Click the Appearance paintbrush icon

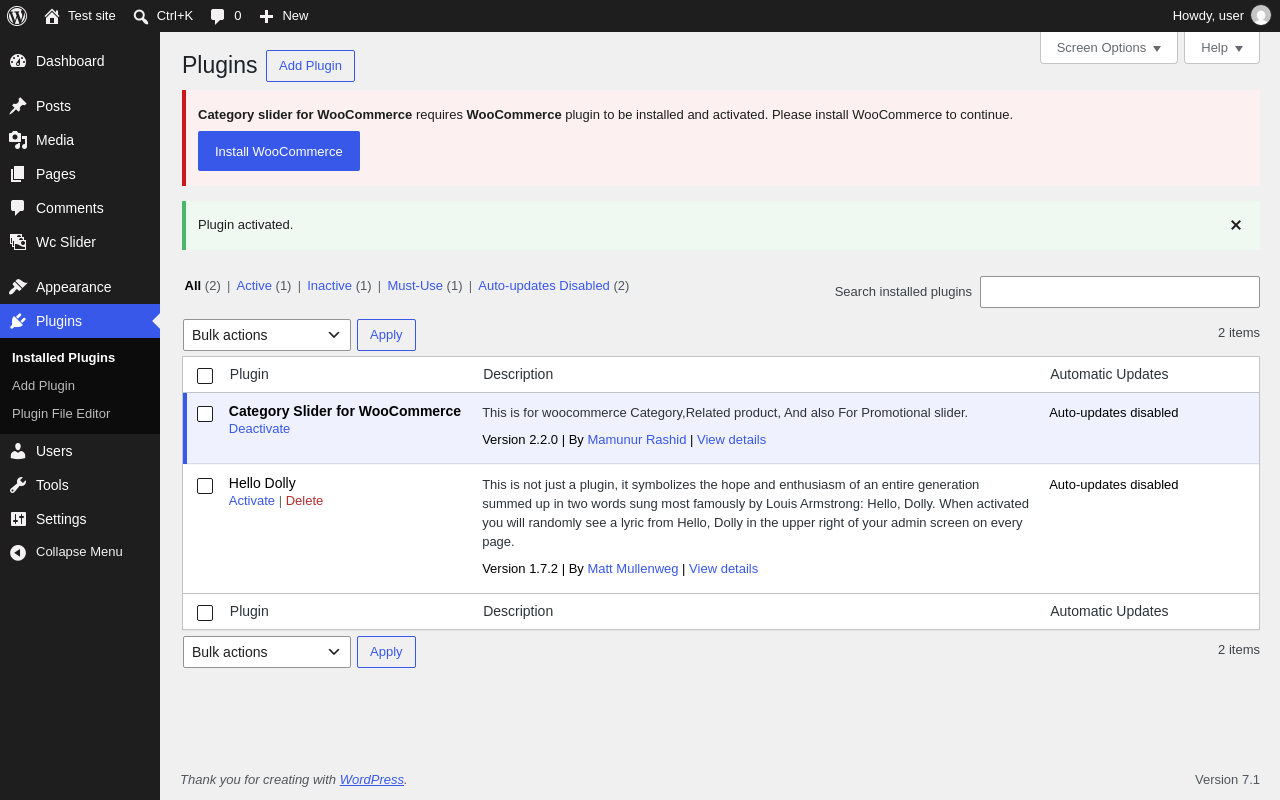[18, 287]
